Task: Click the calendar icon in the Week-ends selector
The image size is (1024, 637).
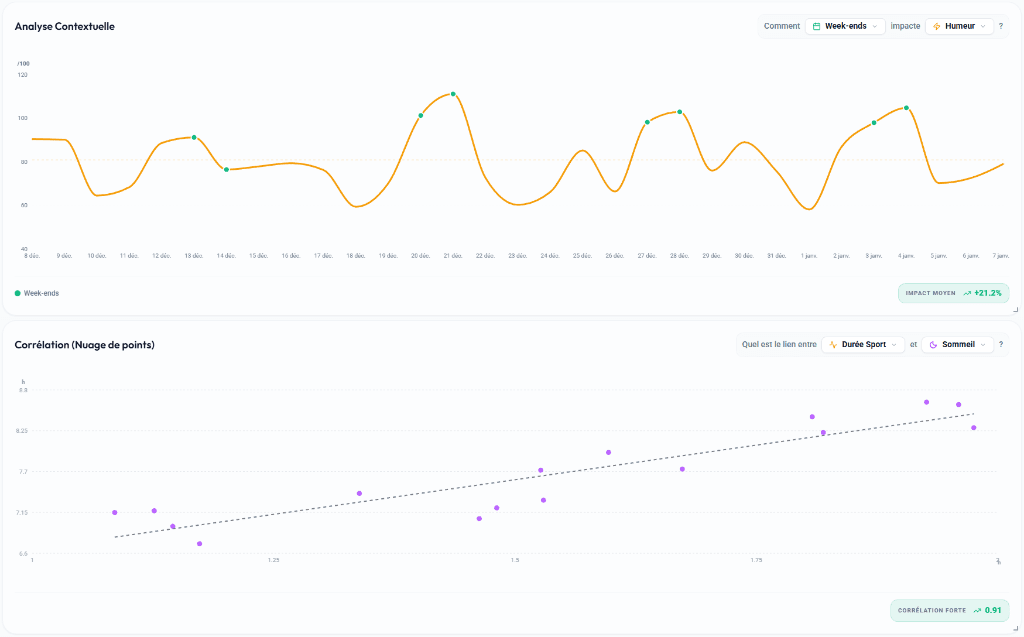Action: click(817, 25)
